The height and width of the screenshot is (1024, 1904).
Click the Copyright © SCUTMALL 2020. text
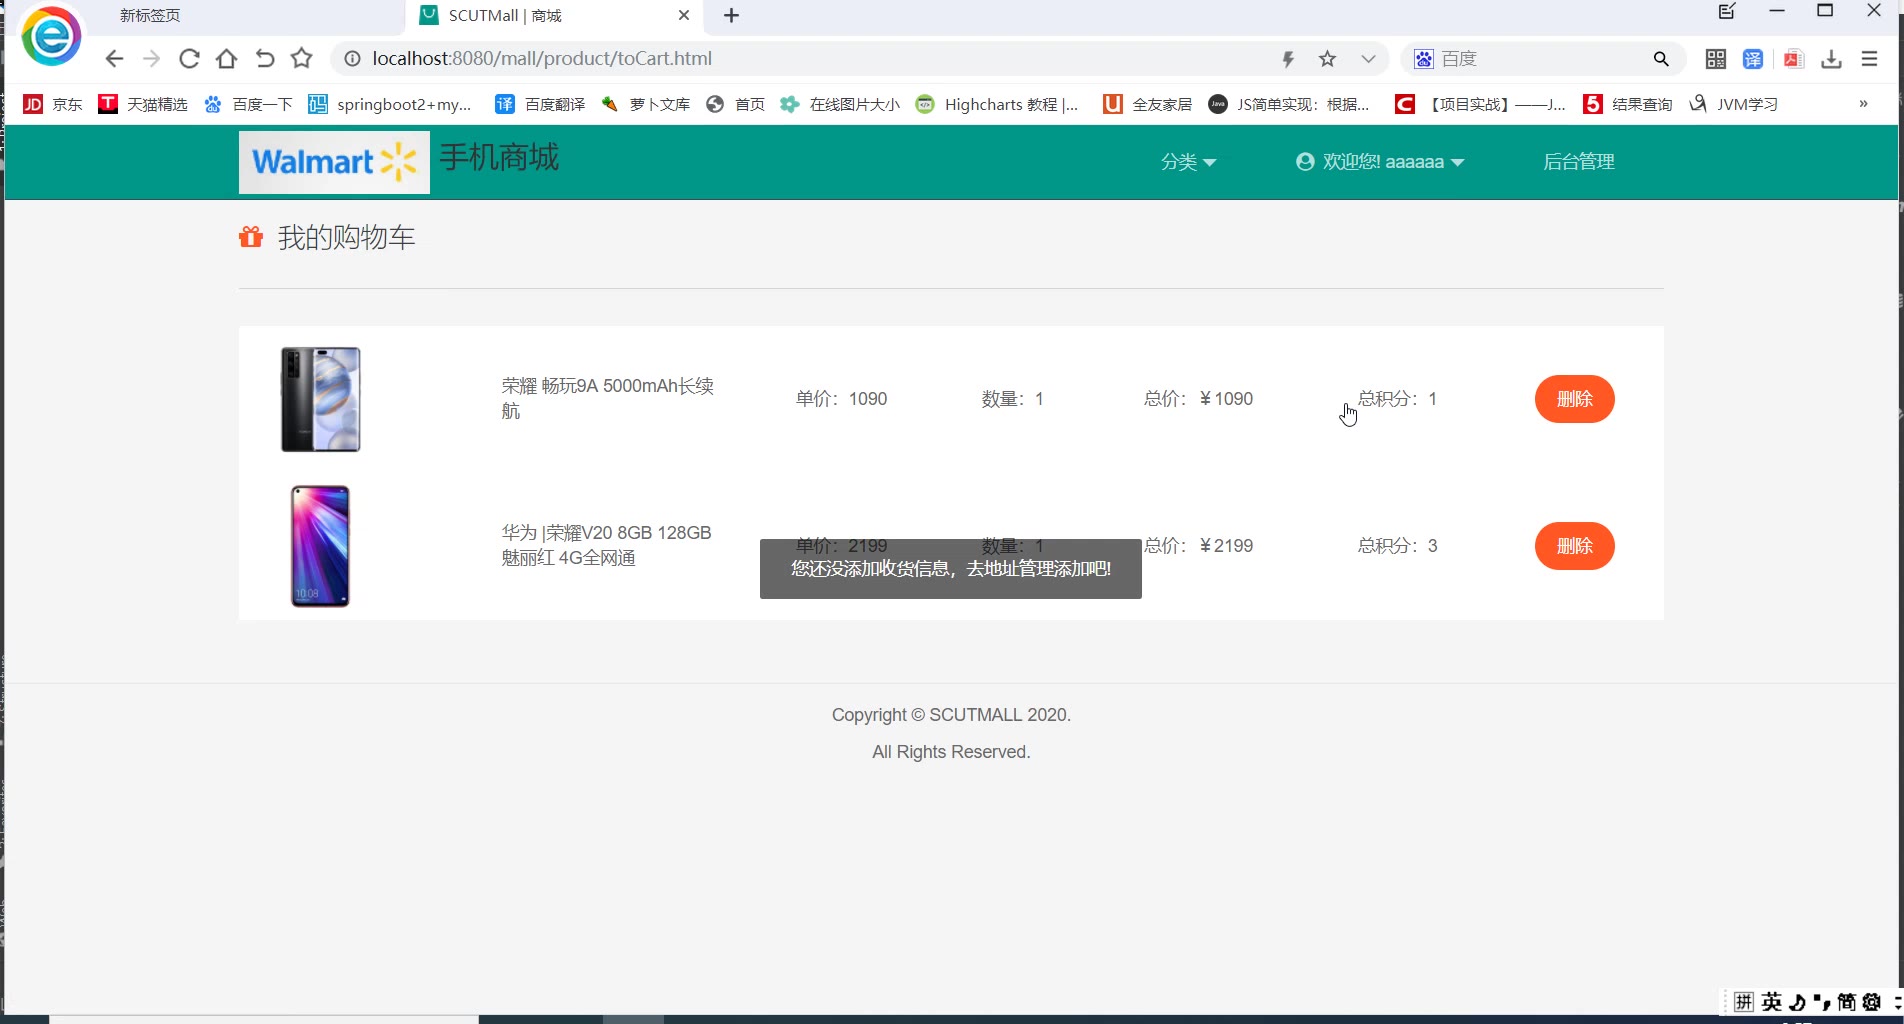click(x=951, y=715)
